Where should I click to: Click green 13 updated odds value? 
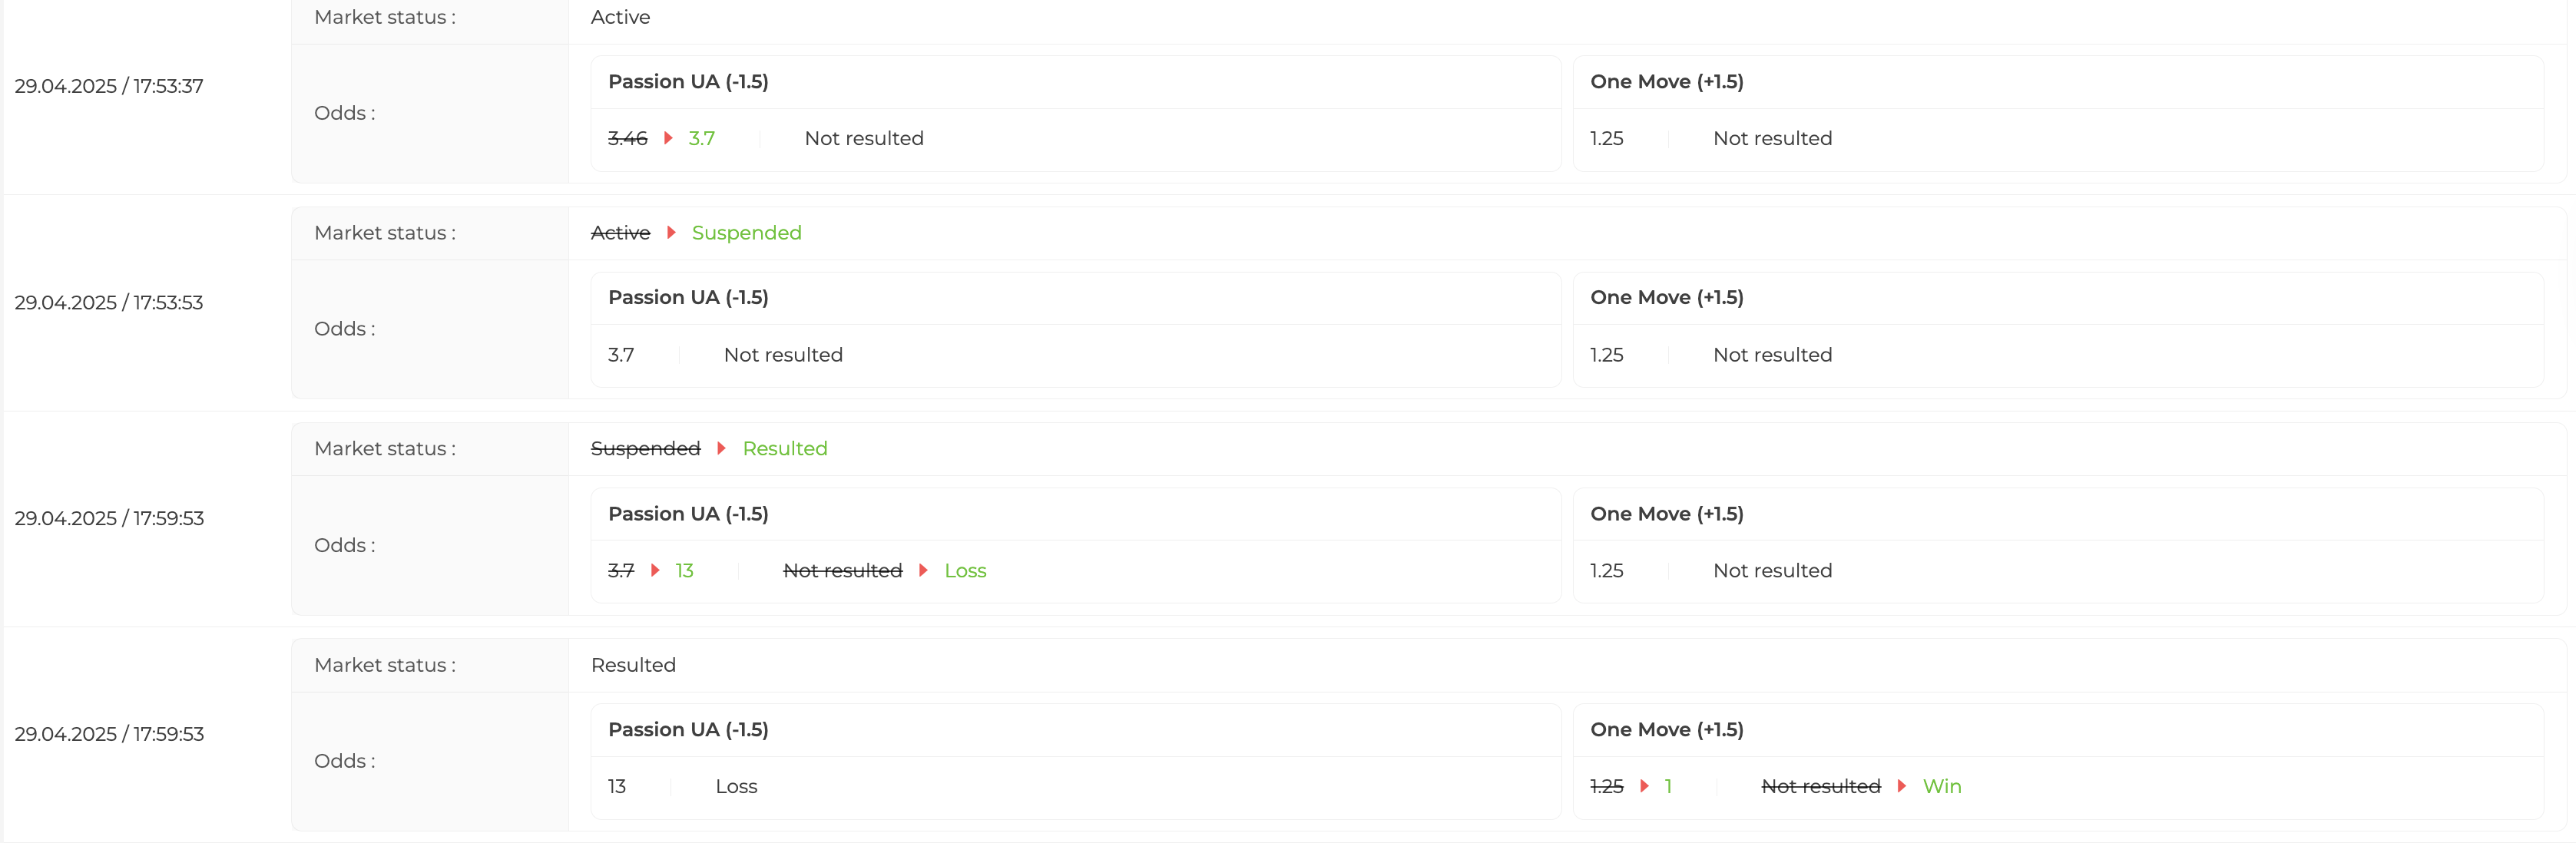(684, 571)
